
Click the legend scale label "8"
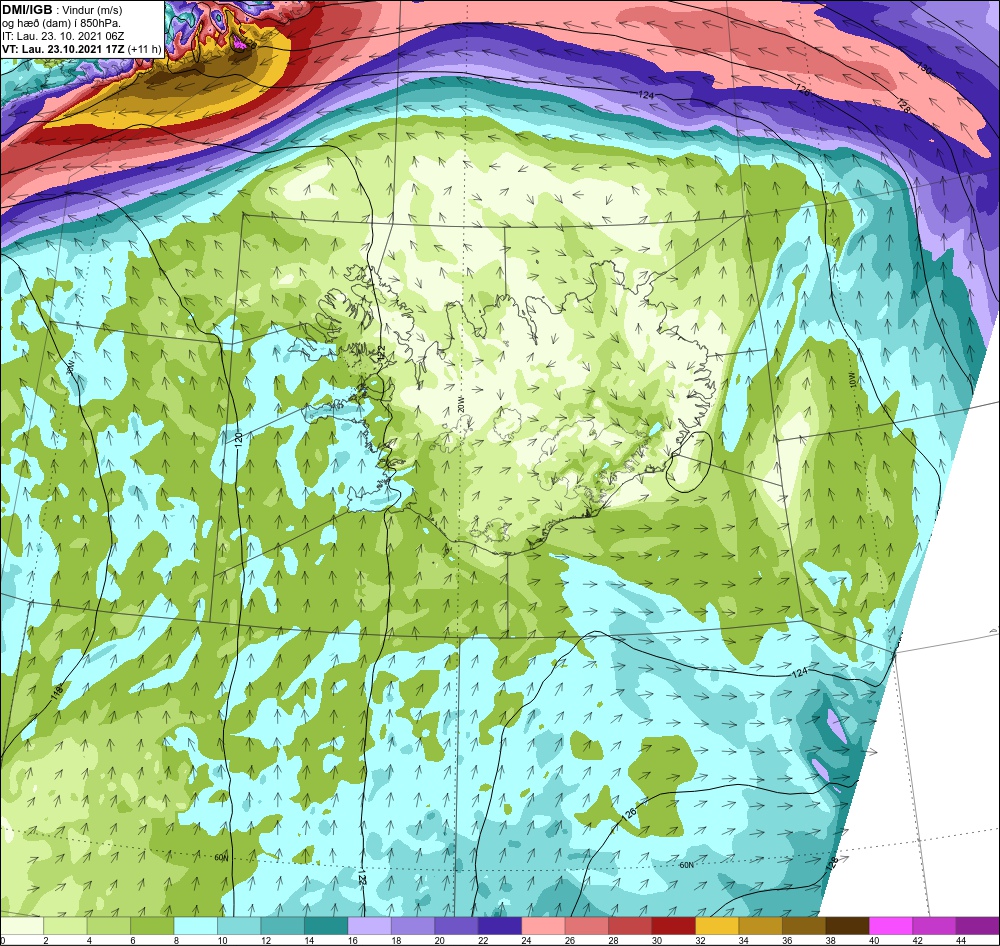(x=176, y=941)
